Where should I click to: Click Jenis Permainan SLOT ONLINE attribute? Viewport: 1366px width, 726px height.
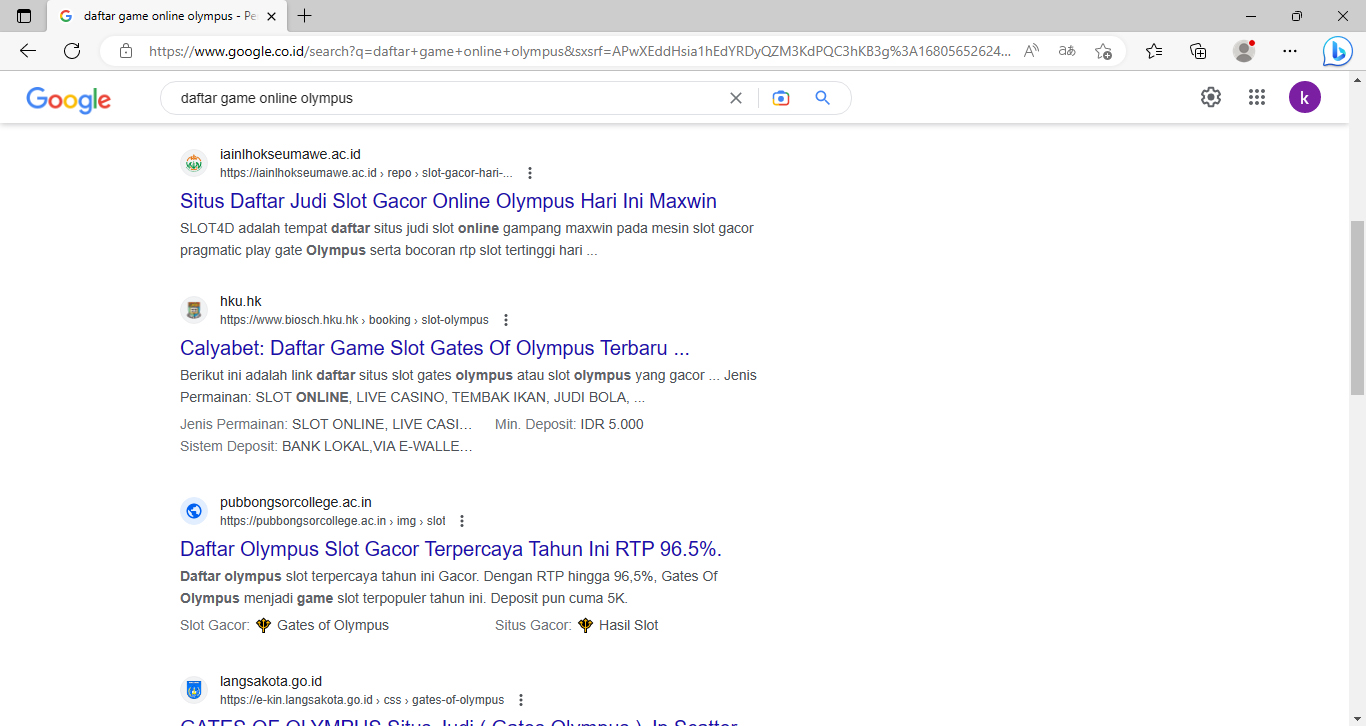pos(326,424)
